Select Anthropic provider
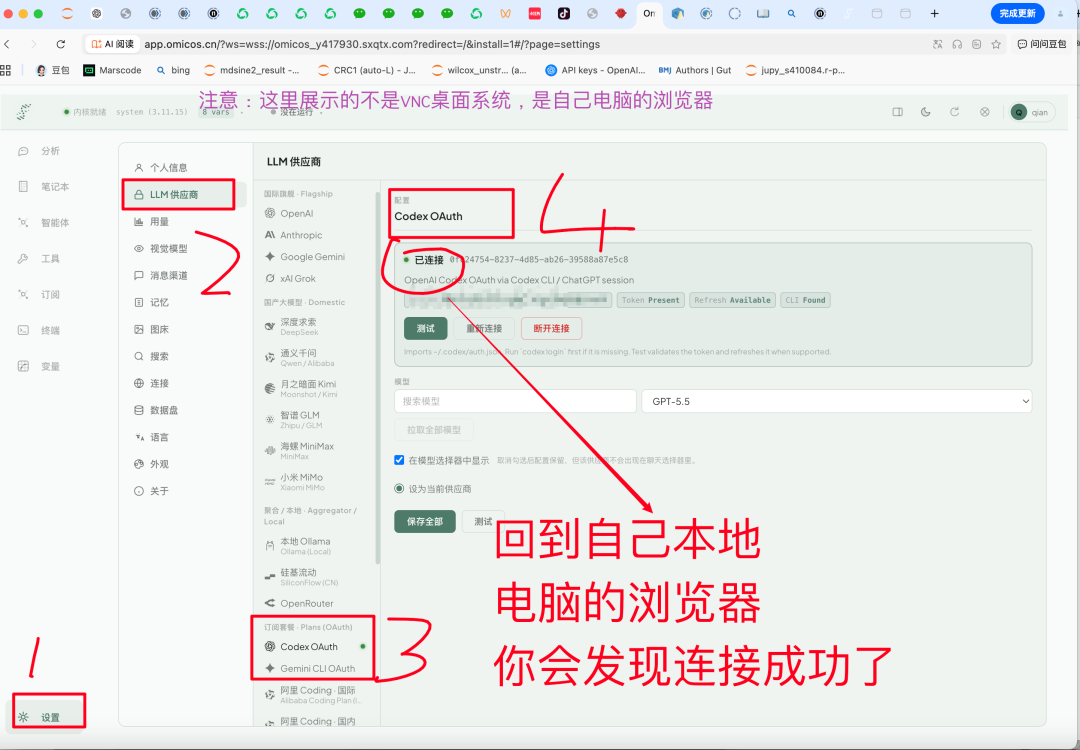Image resolution: width=1080 pixels, height=750 pixels. [293, 235]
